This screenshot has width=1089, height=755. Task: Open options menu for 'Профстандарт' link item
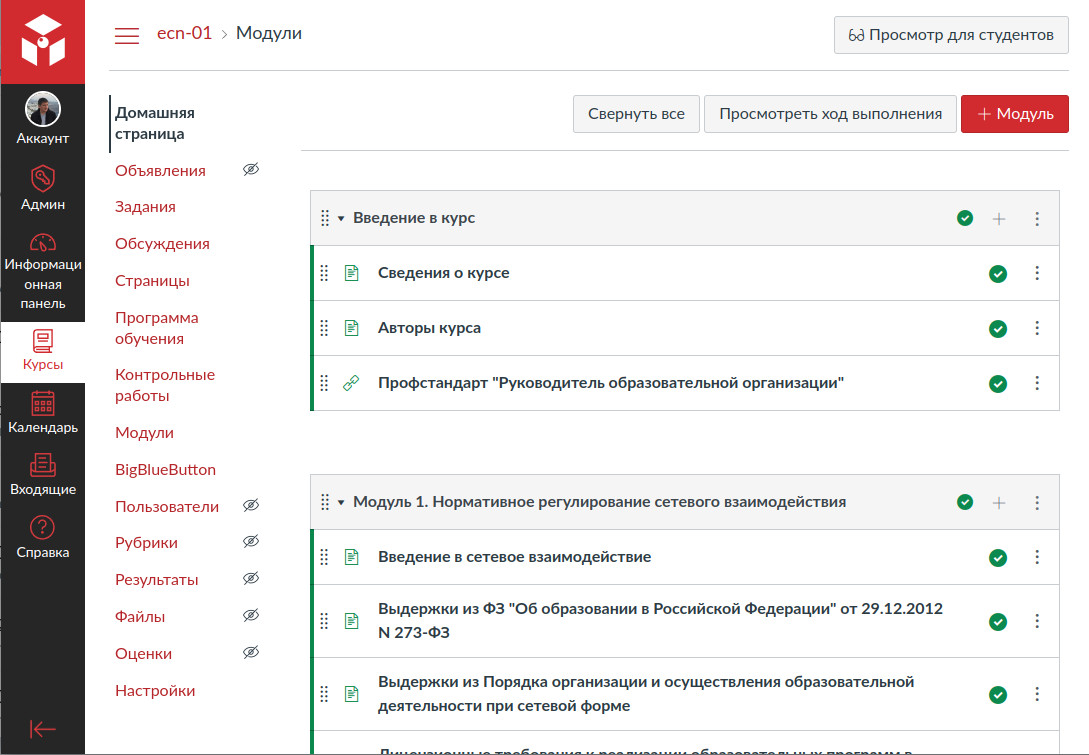[1037, 383]
